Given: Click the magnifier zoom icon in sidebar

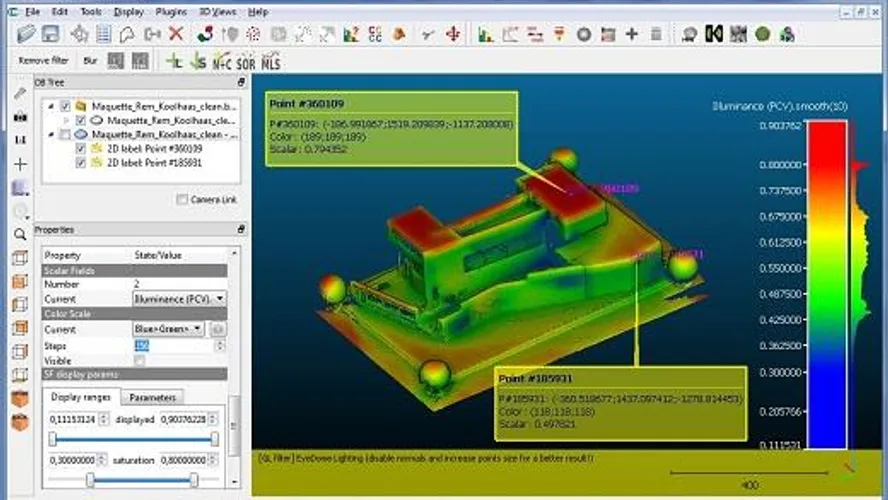Looking at the screenshot, I should point(20,234).
